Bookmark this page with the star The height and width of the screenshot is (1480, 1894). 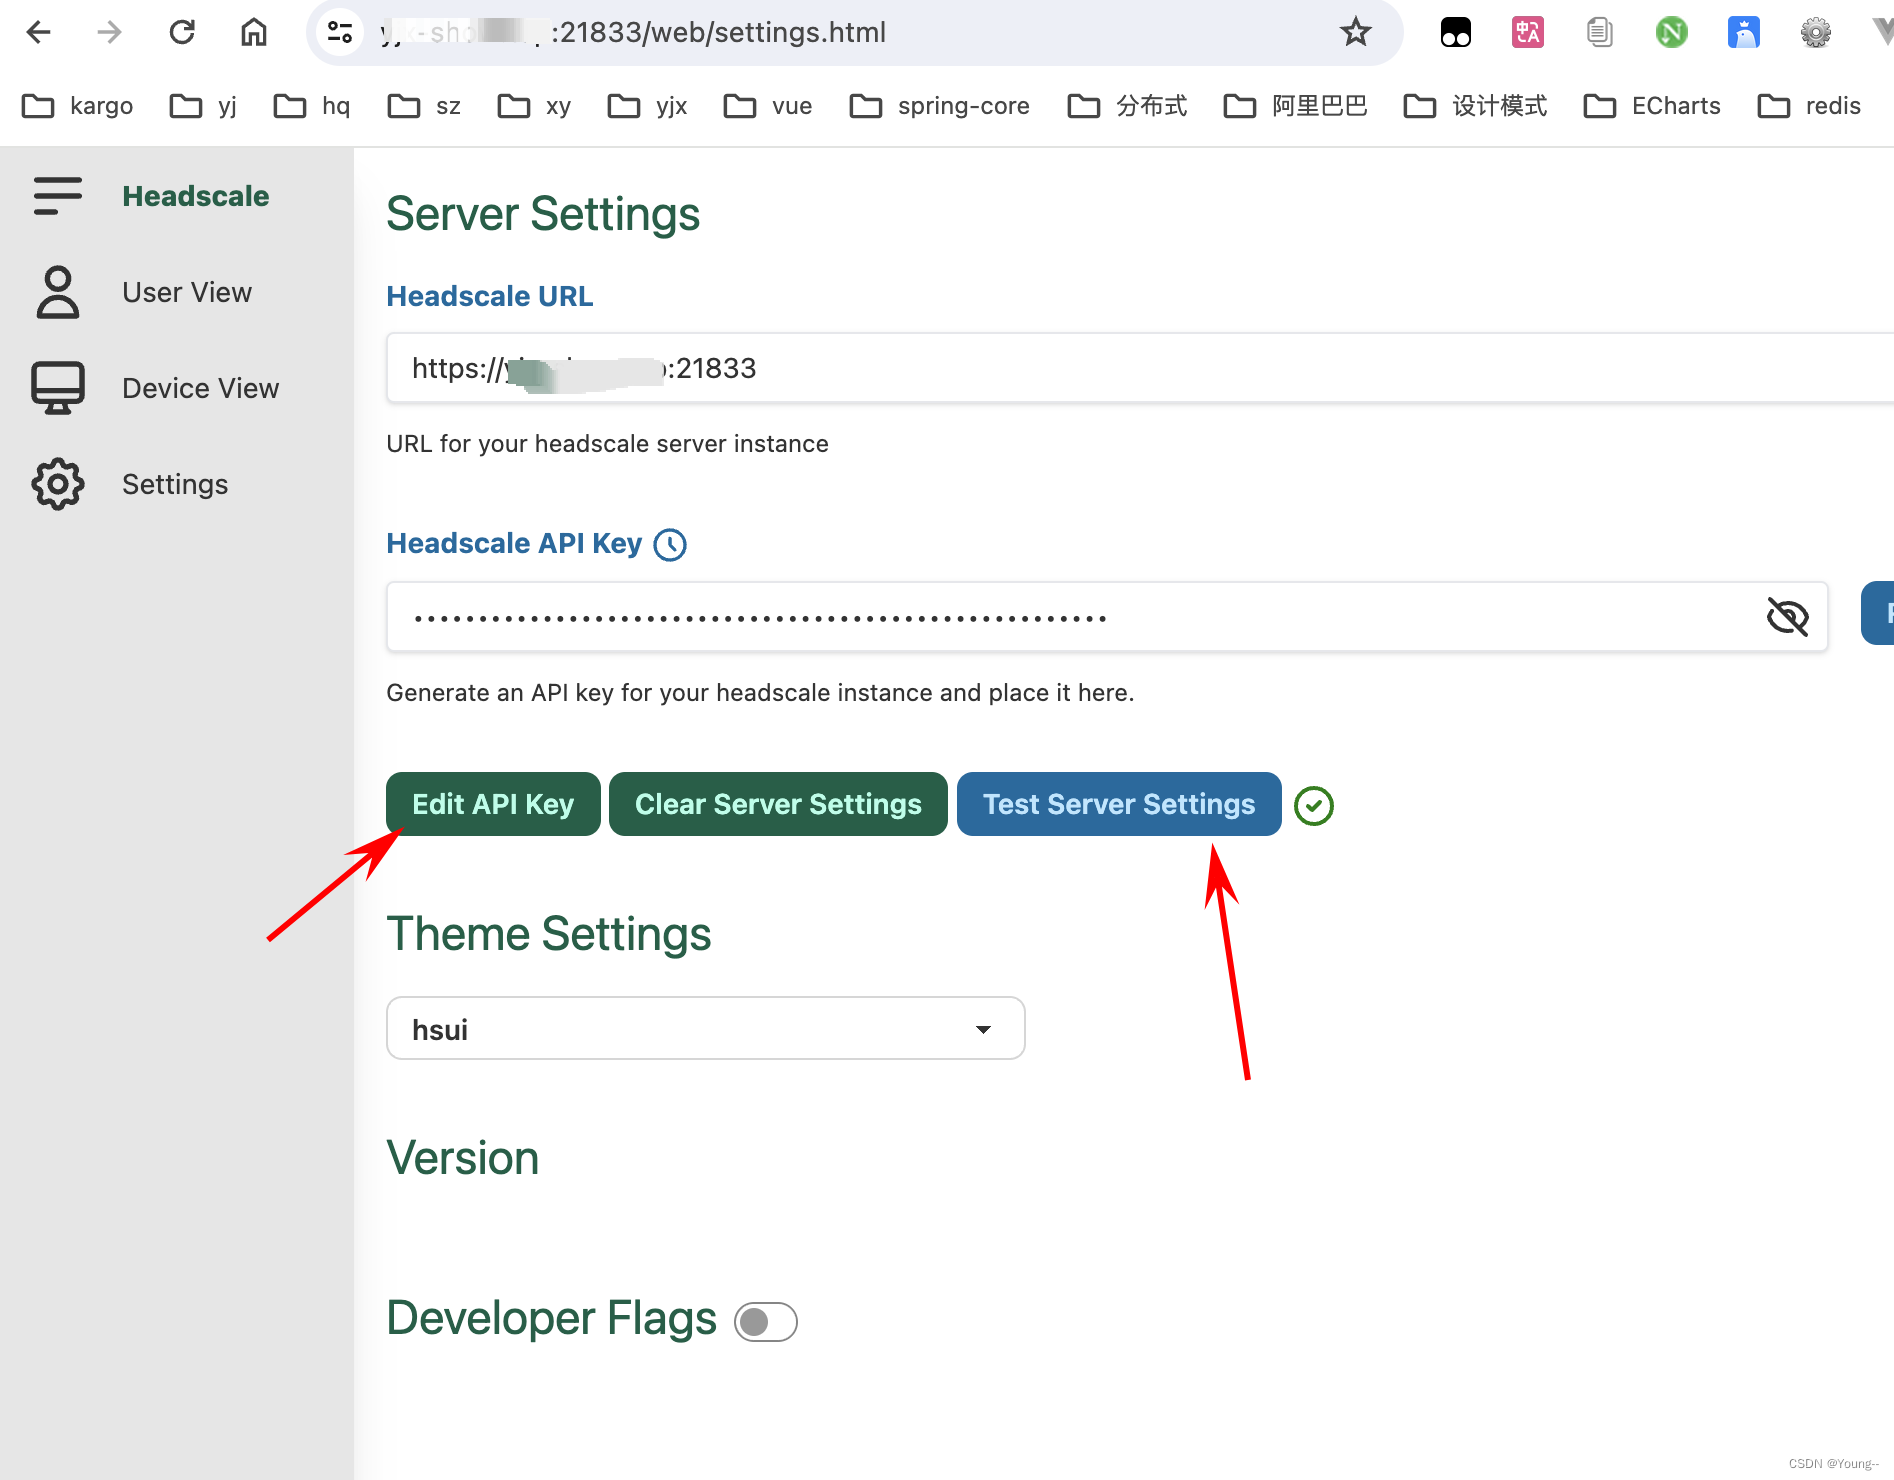coord(1356,33)
